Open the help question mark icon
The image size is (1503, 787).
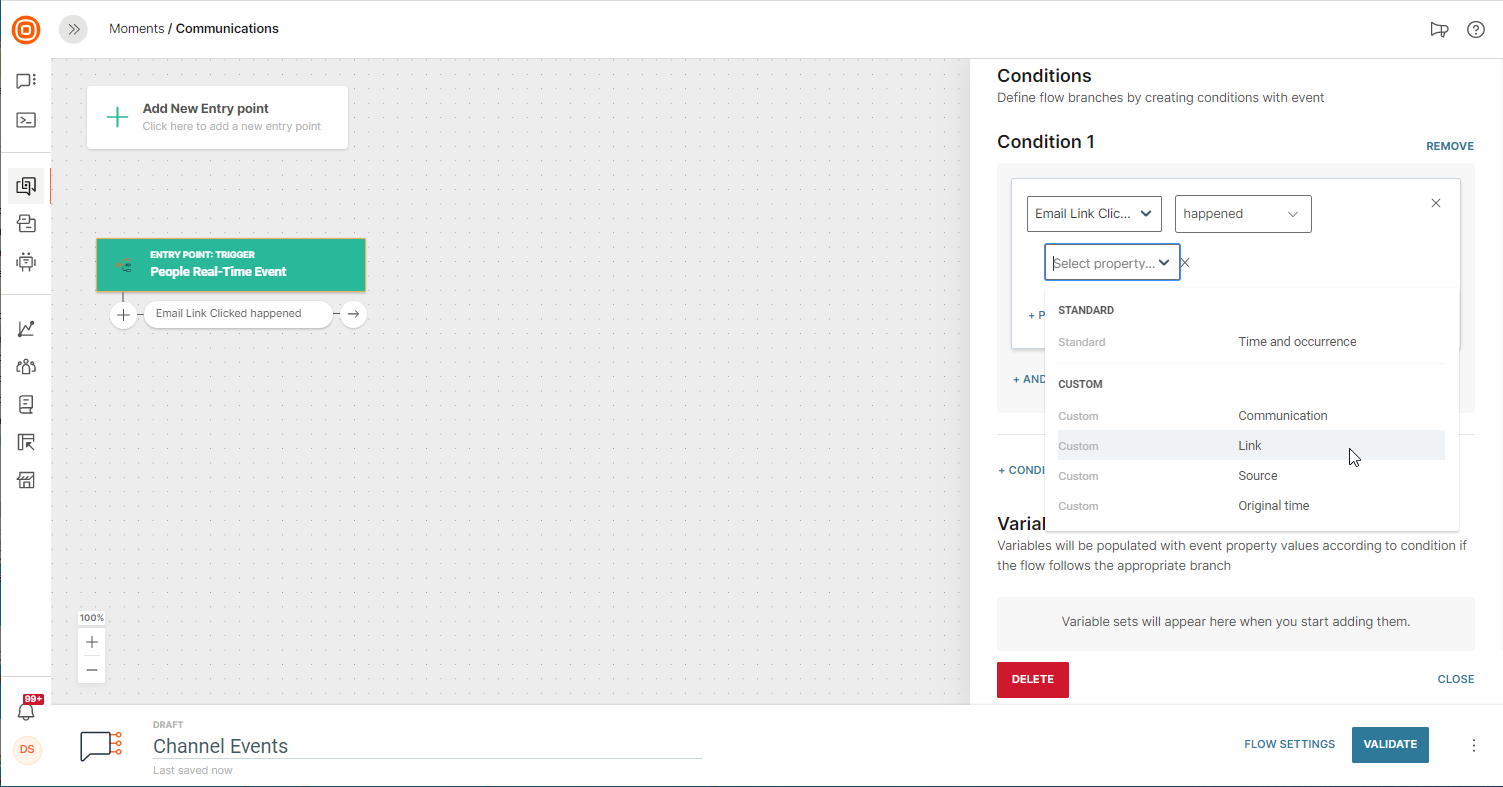[x=1475, y=29]
